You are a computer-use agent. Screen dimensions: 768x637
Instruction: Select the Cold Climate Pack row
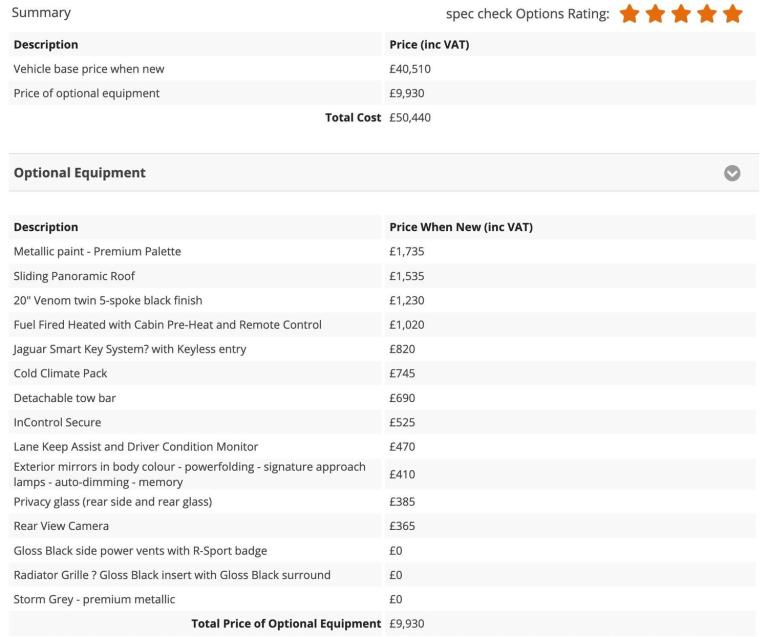coord(382,374)
